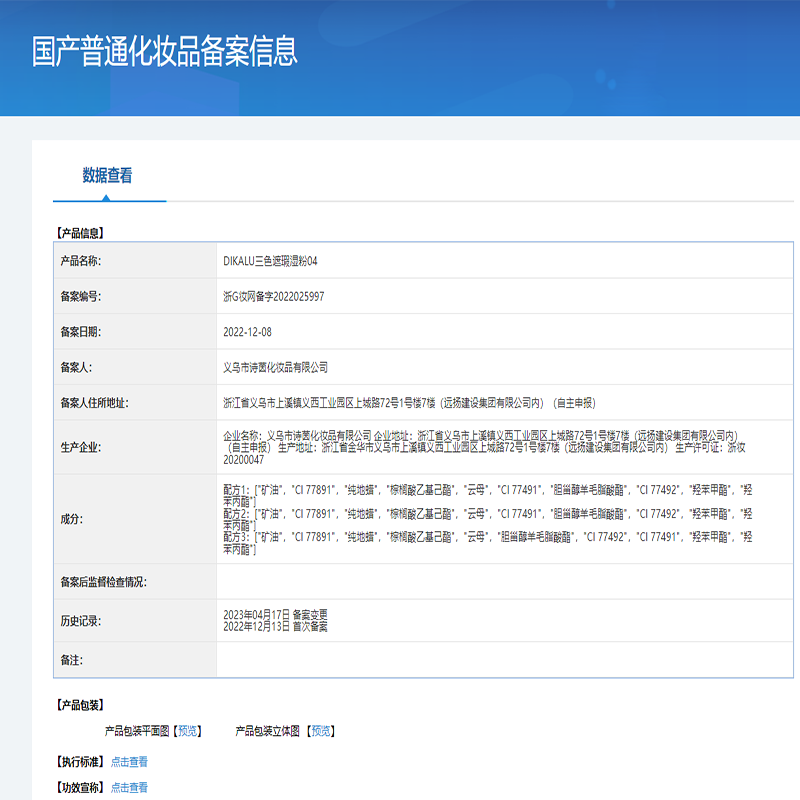This screenshot has height=800, width=800.
Task: Click 点击查看 next to 执行标准
Action: 129,761
